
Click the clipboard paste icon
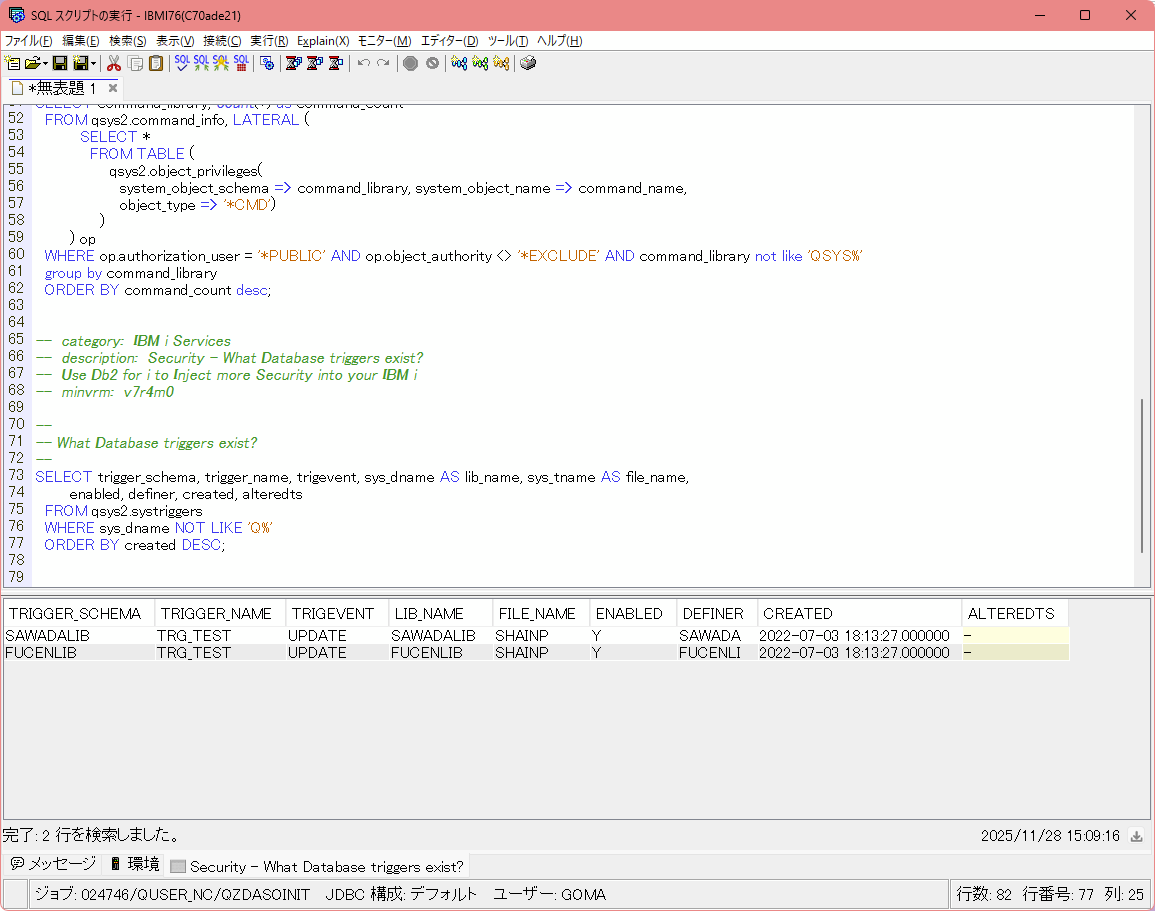pyautogui.click(x=156, y=63)
